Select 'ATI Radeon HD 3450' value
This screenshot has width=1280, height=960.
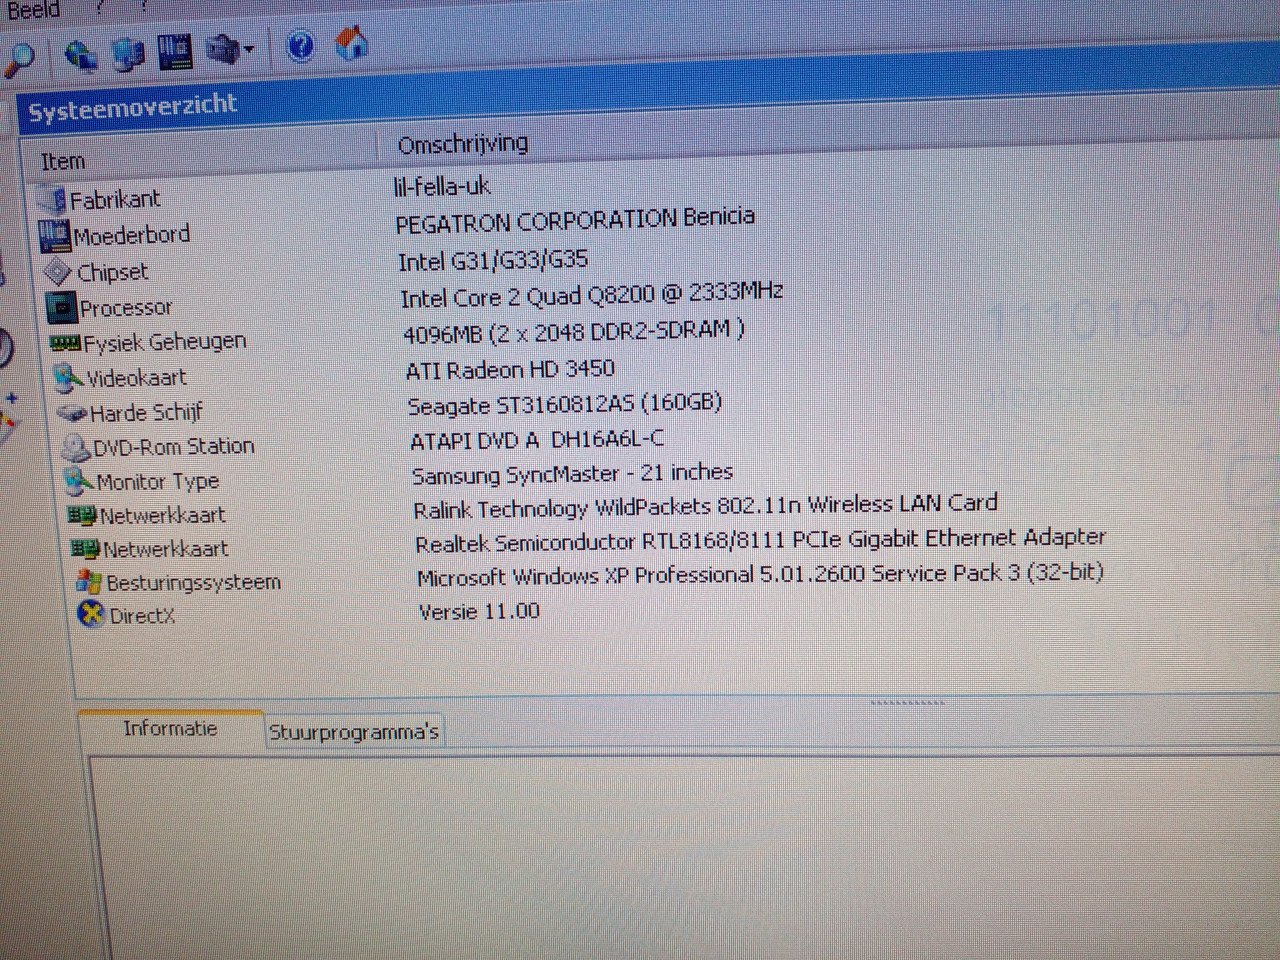pyautogui.click(x=510, y=369)
